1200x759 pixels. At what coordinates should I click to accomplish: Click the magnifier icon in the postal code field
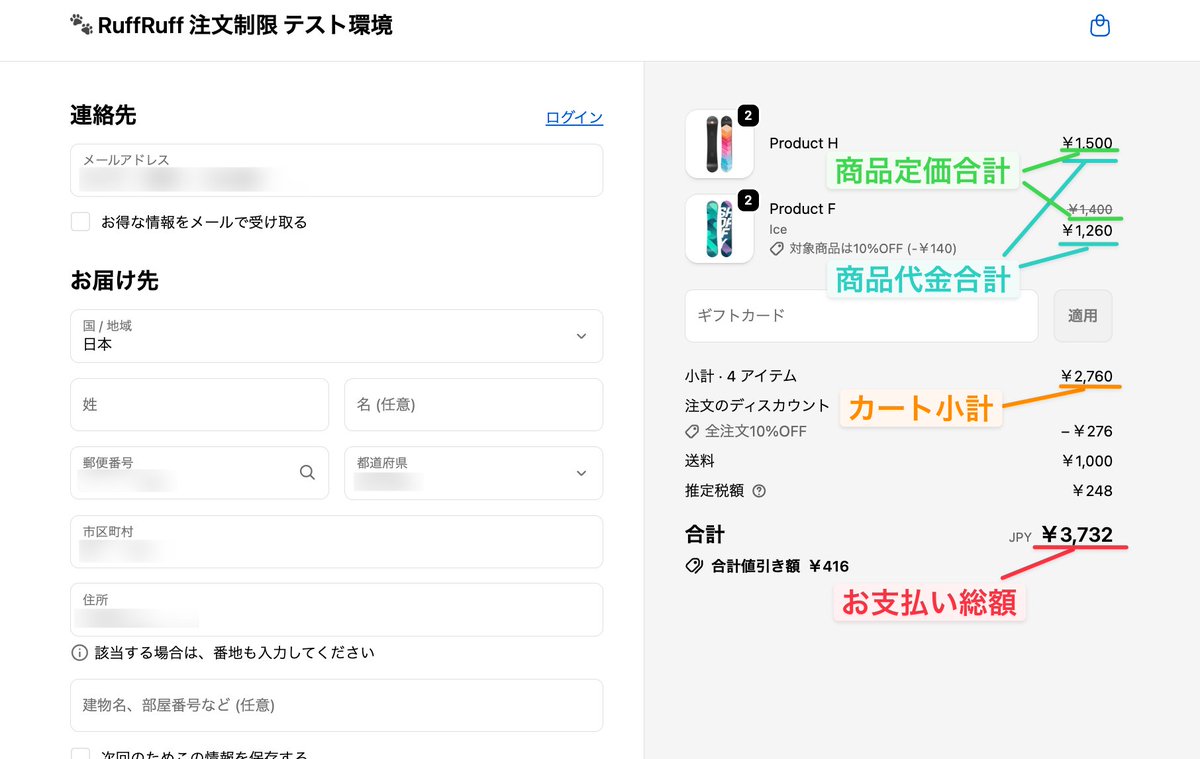307,473
